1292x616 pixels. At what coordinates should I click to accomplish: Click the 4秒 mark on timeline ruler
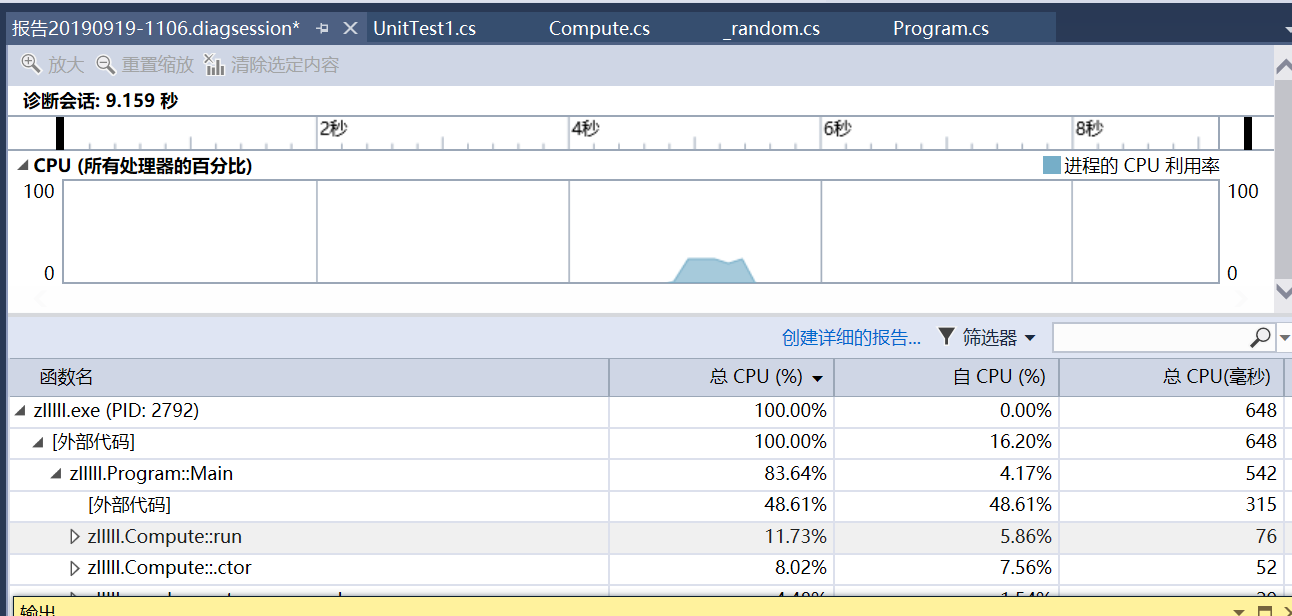click(x=585, y=128)
